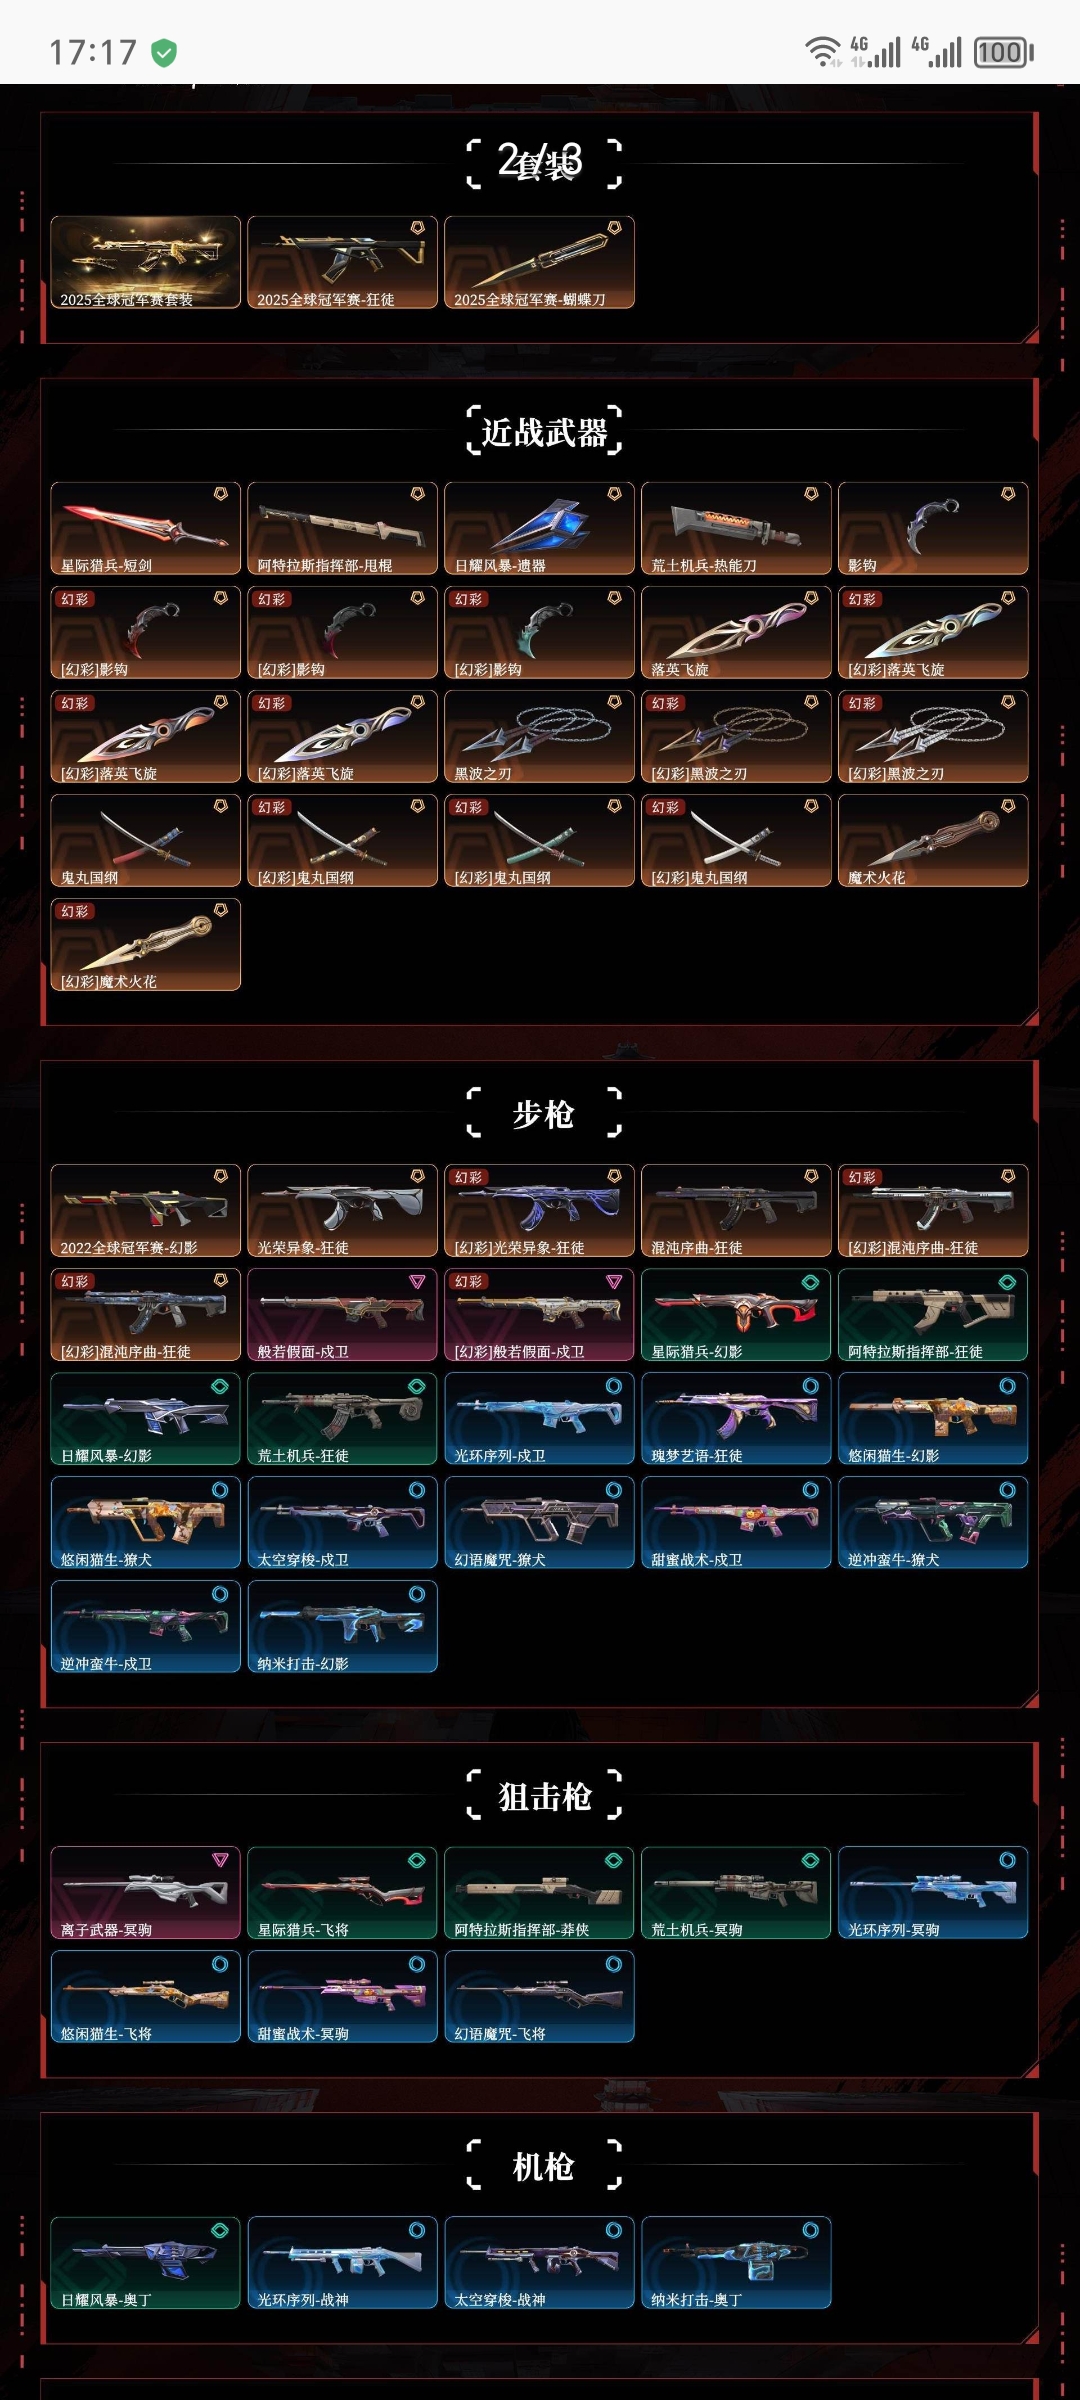Tap the green security shield status icon
Viewport: 1080px width, 2400px height.
point(164,52)
